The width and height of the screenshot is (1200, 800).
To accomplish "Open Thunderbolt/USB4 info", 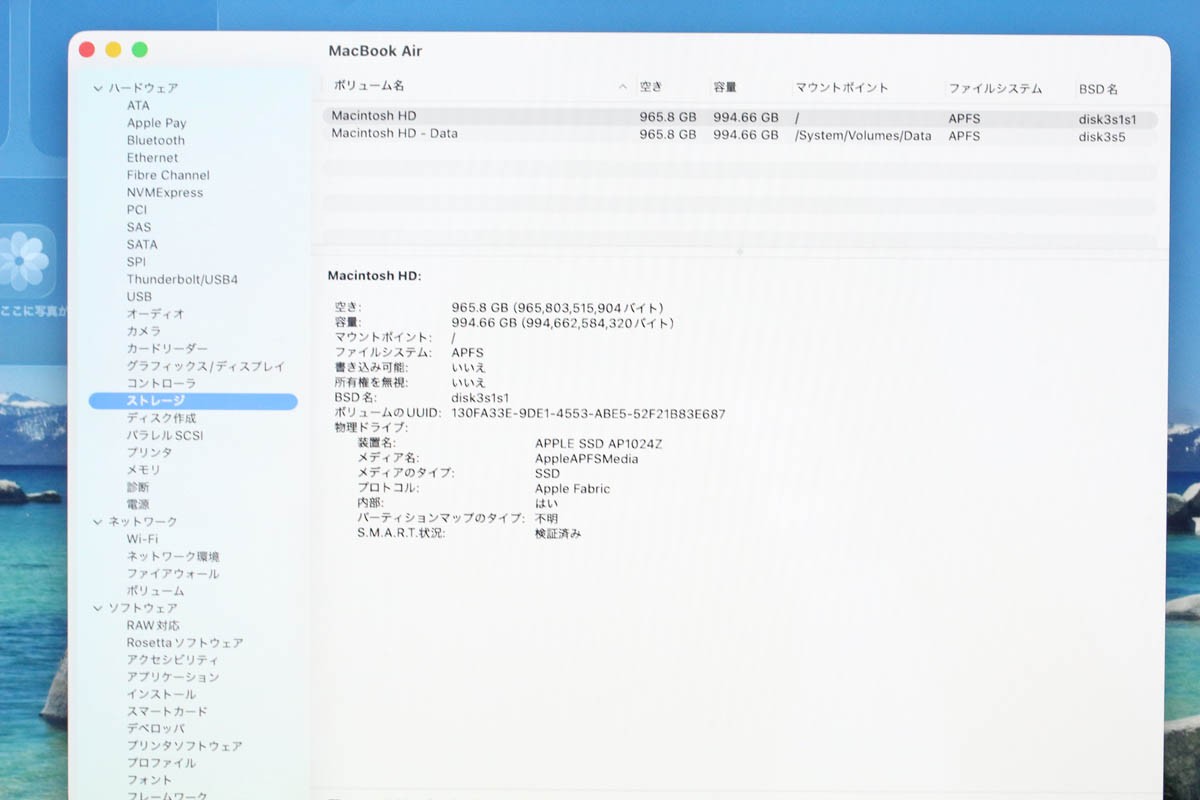I will coord(182,279).
